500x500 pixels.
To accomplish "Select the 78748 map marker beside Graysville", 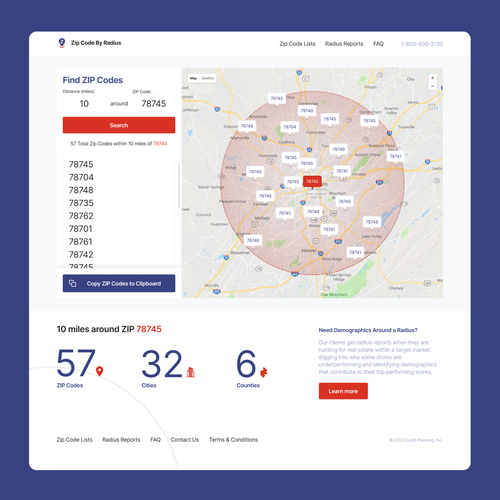I will coord(247,126).
